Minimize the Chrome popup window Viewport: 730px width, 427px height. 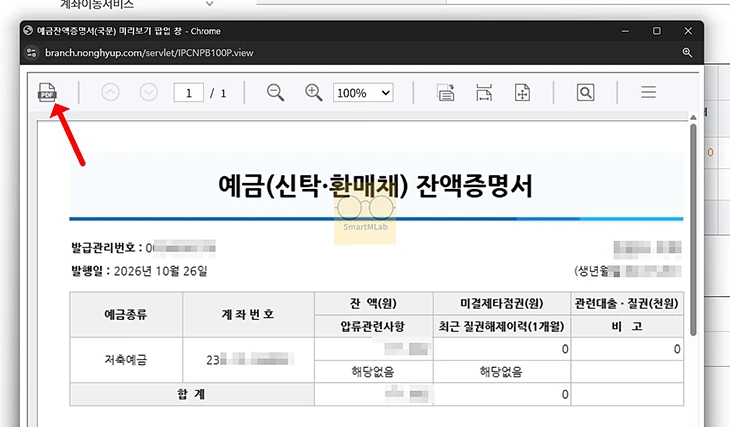(625, 31)
